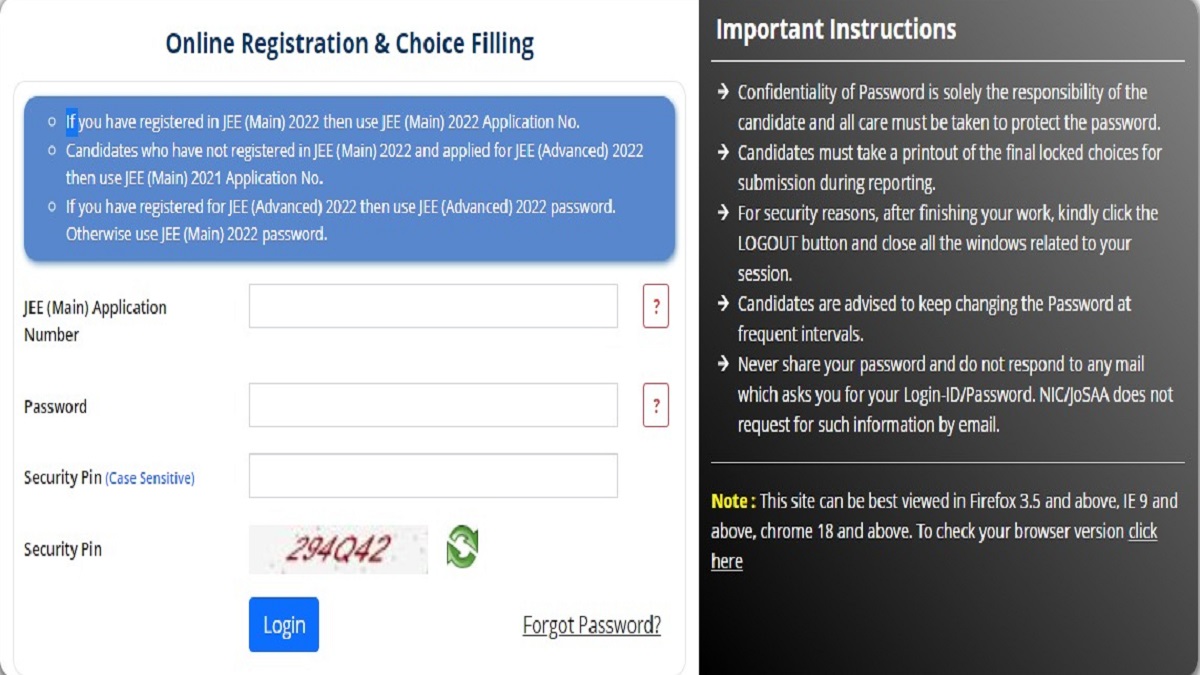Click the 'Note :' text about browser versions
Image resolution: width=1200 pixels, height=675 pixels.
click(x=734, y=502)
